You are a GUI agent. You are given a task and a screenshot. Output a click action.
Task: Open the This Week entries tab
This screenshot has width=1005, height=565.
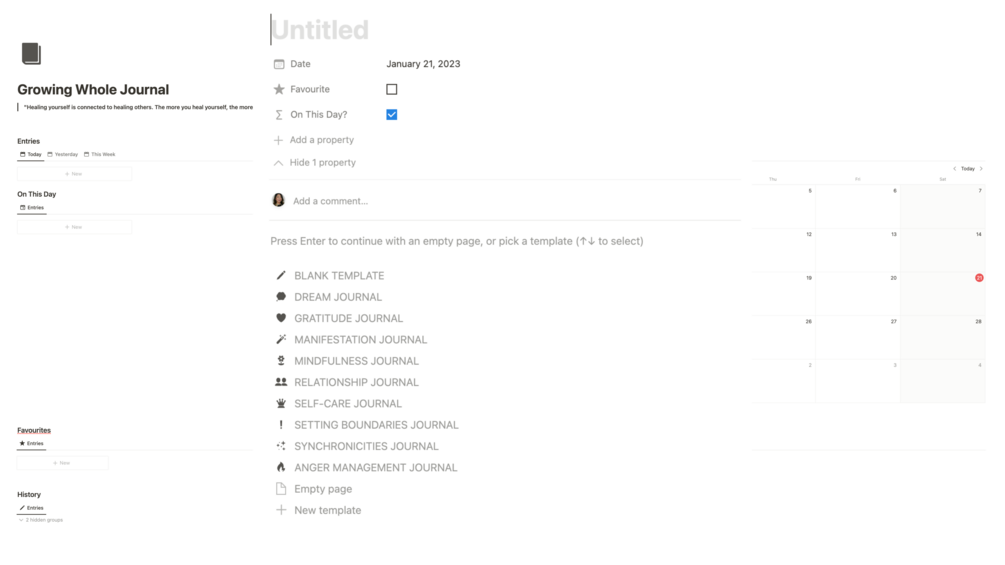(x=100, y=154)
